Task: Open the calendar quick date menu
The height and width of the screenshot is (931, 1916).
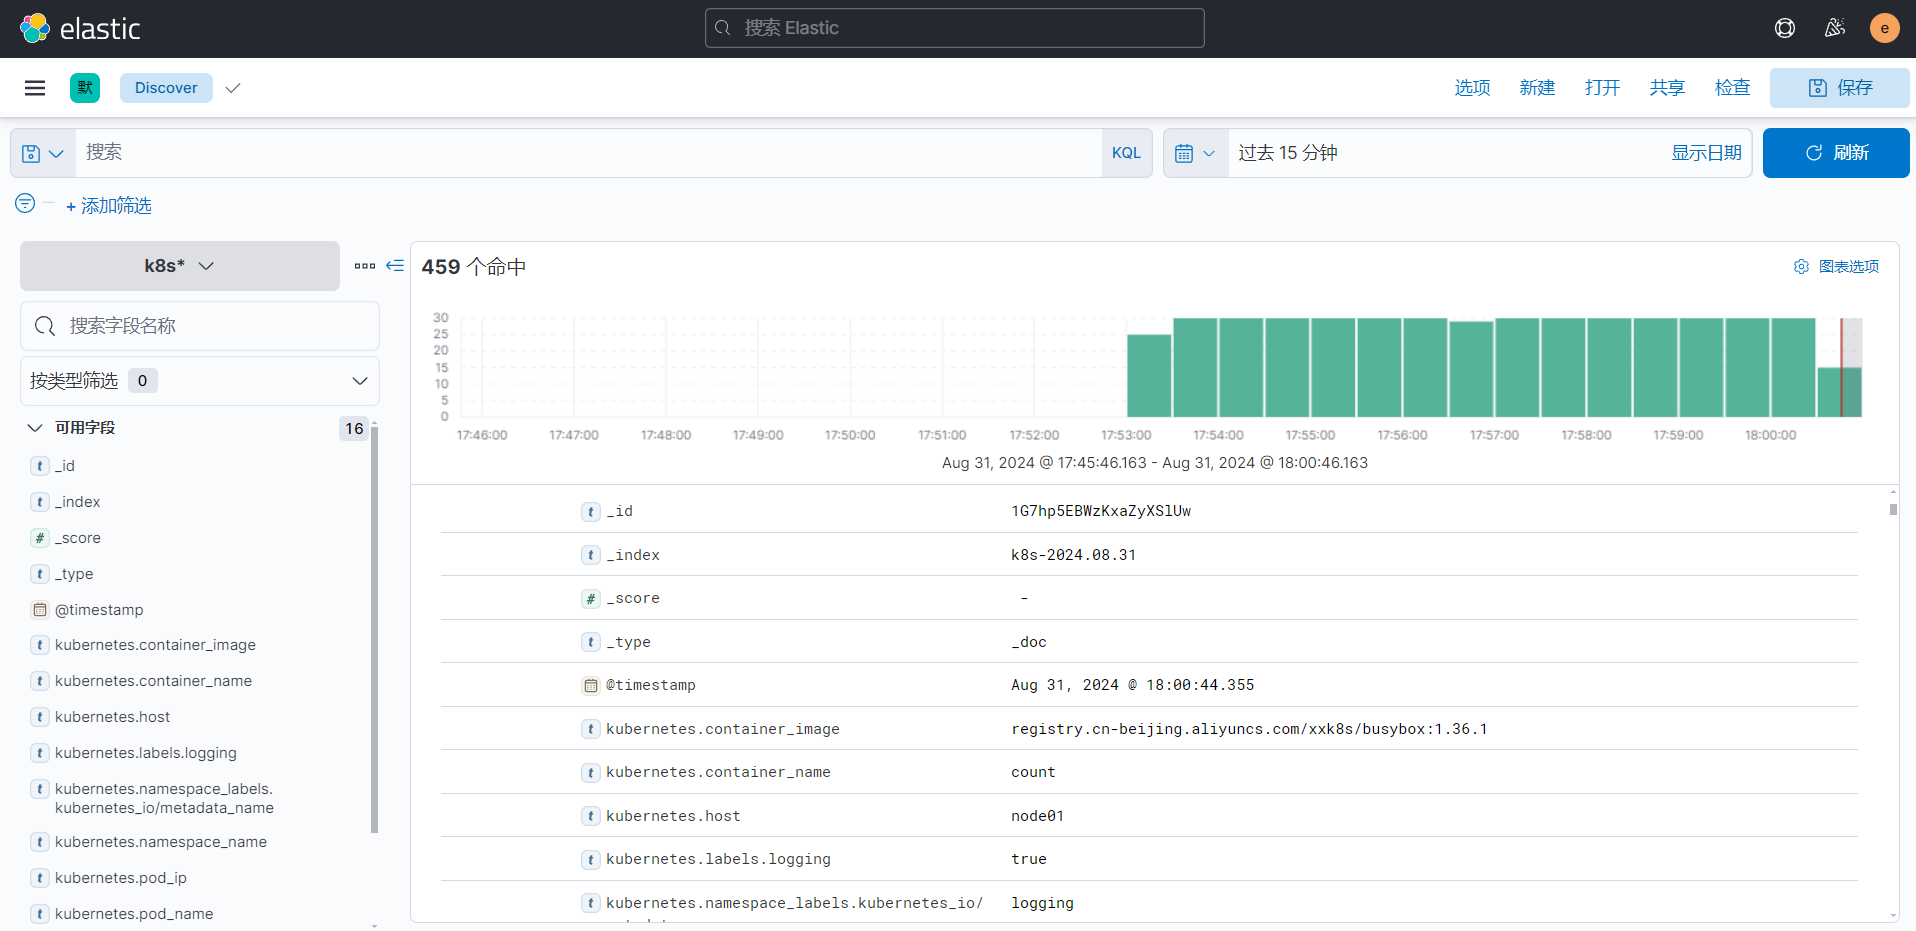Action: click(1196, 153)
